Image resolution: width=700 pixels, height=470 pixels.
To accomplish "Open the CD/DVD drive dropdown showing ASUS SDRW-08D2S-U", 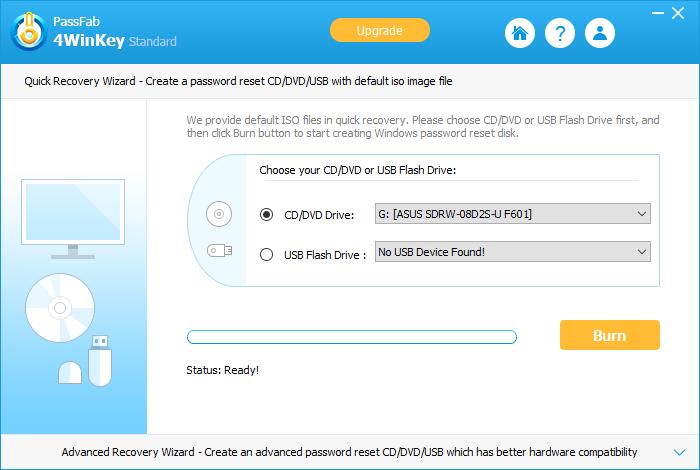I will [512, 214].
